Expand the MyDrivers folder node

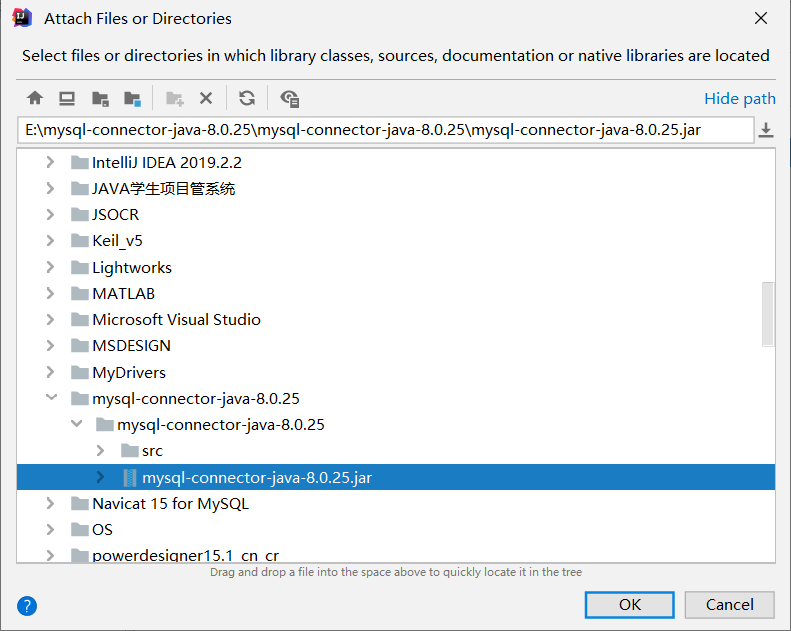tap(50, 372)
